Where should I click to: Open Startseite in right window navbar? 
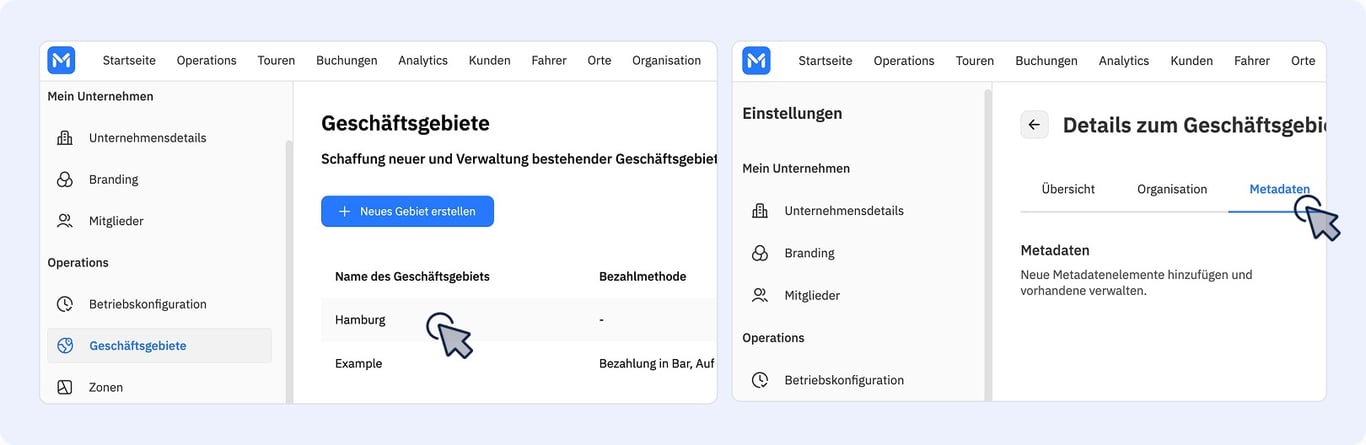(825, 60)
